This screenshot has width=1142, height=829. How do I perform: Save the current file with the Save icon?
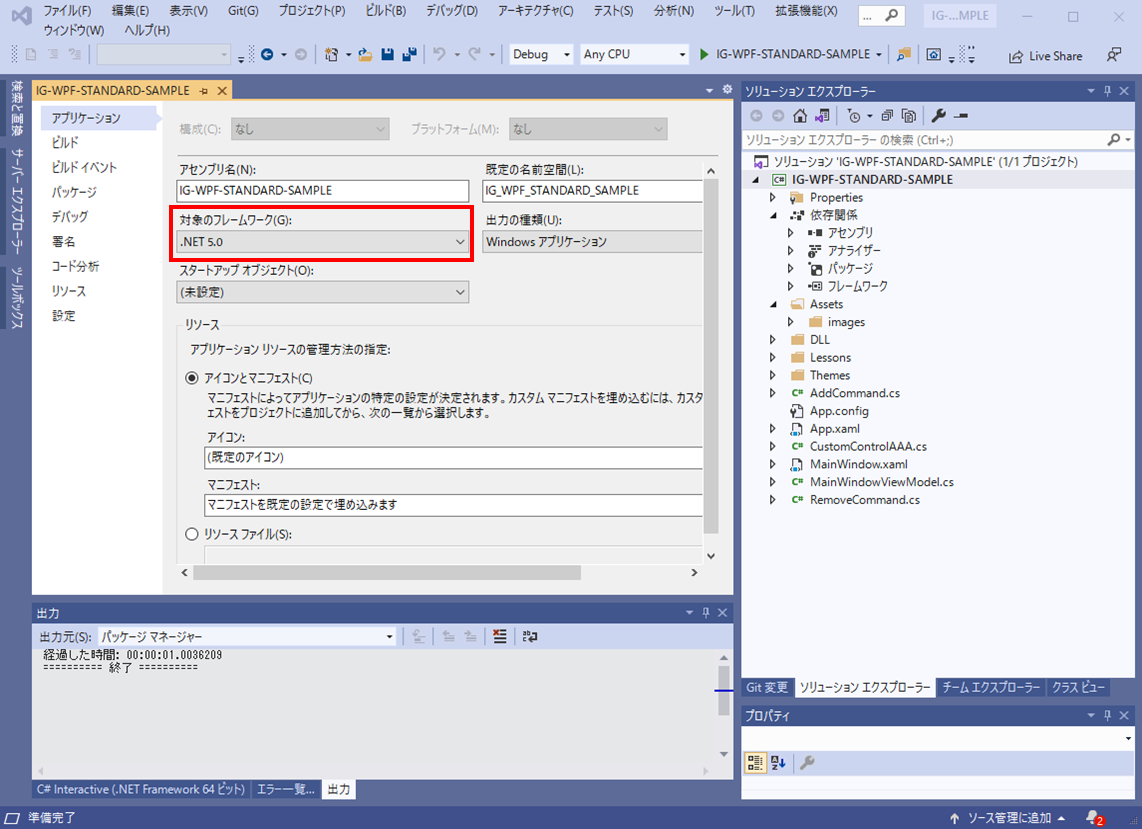tap(387, 55)
